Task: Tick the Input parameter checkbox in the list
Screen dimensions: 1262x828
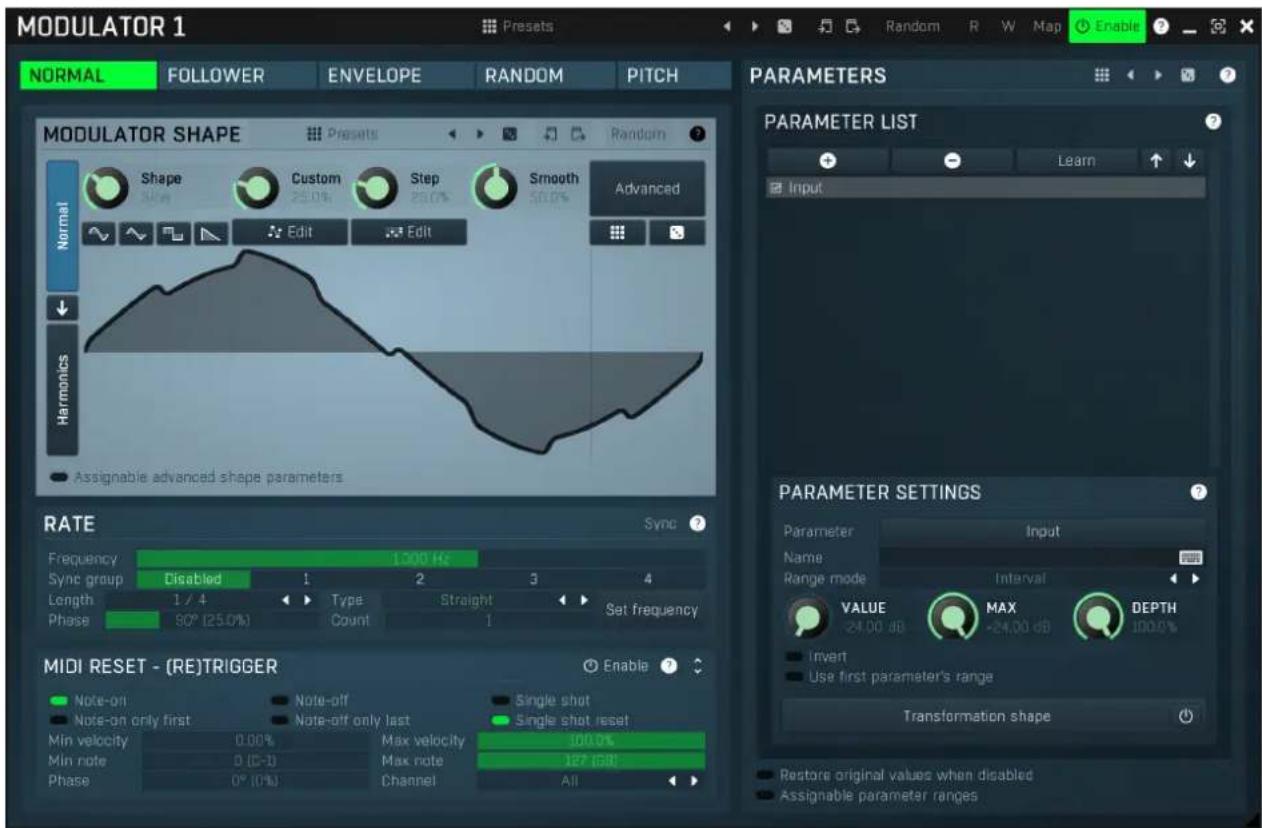Action: click(x=776, y=187)
